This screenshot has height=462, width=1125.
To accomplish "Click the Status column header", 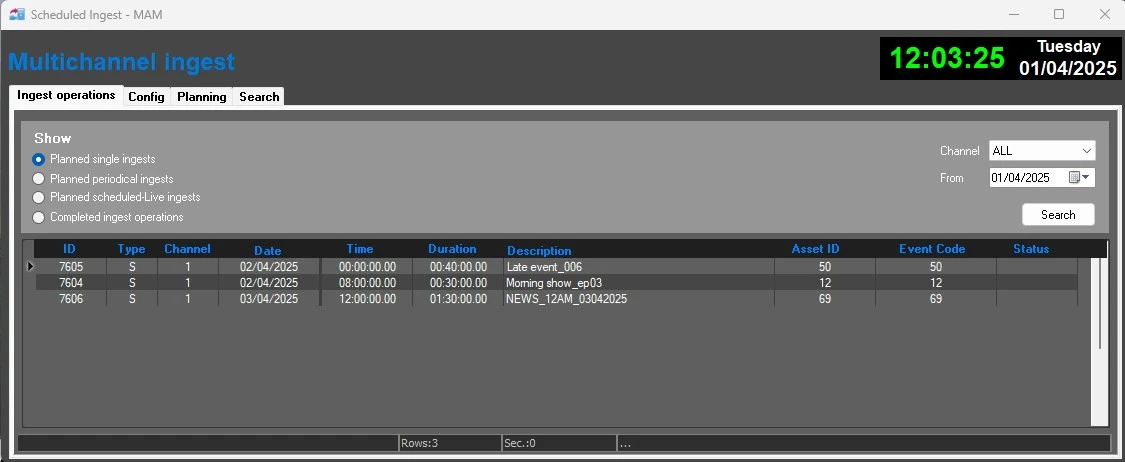I will tap(1031, 249).
